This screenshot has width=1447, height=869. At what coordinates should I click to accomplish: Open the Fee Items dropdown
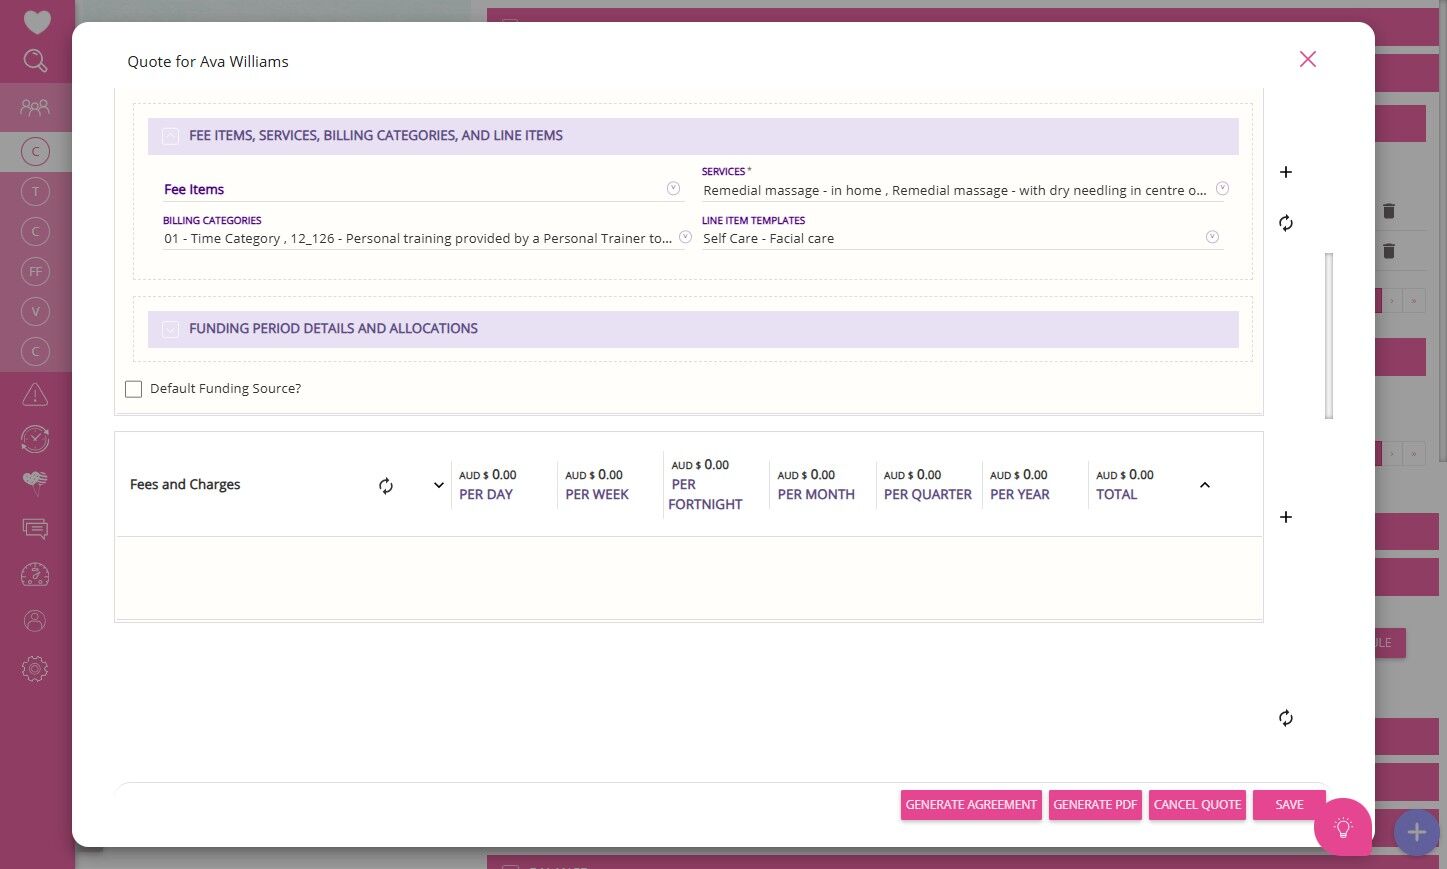coord(673,188)
